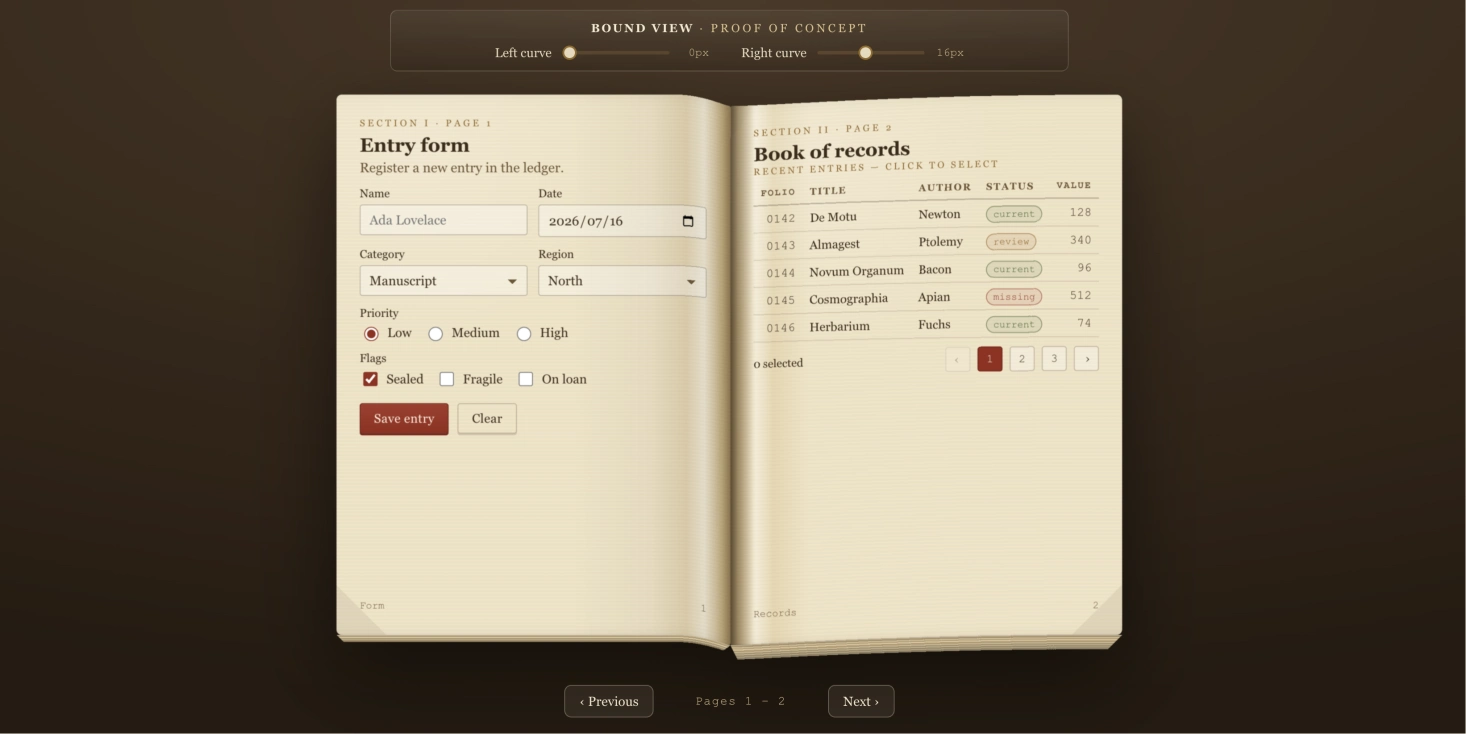Click the 'Entry form' heading
This screenshot has height=734, width=1466.
(x=414, y=145)
